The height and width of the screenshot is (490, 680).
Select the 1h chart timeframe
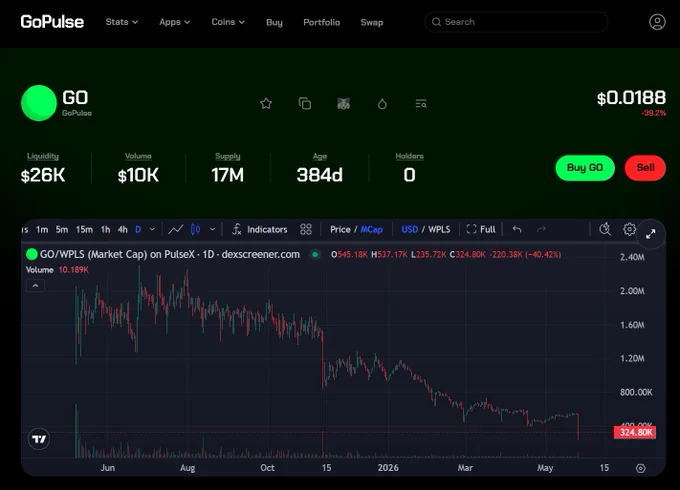click(x=105, y=229)
